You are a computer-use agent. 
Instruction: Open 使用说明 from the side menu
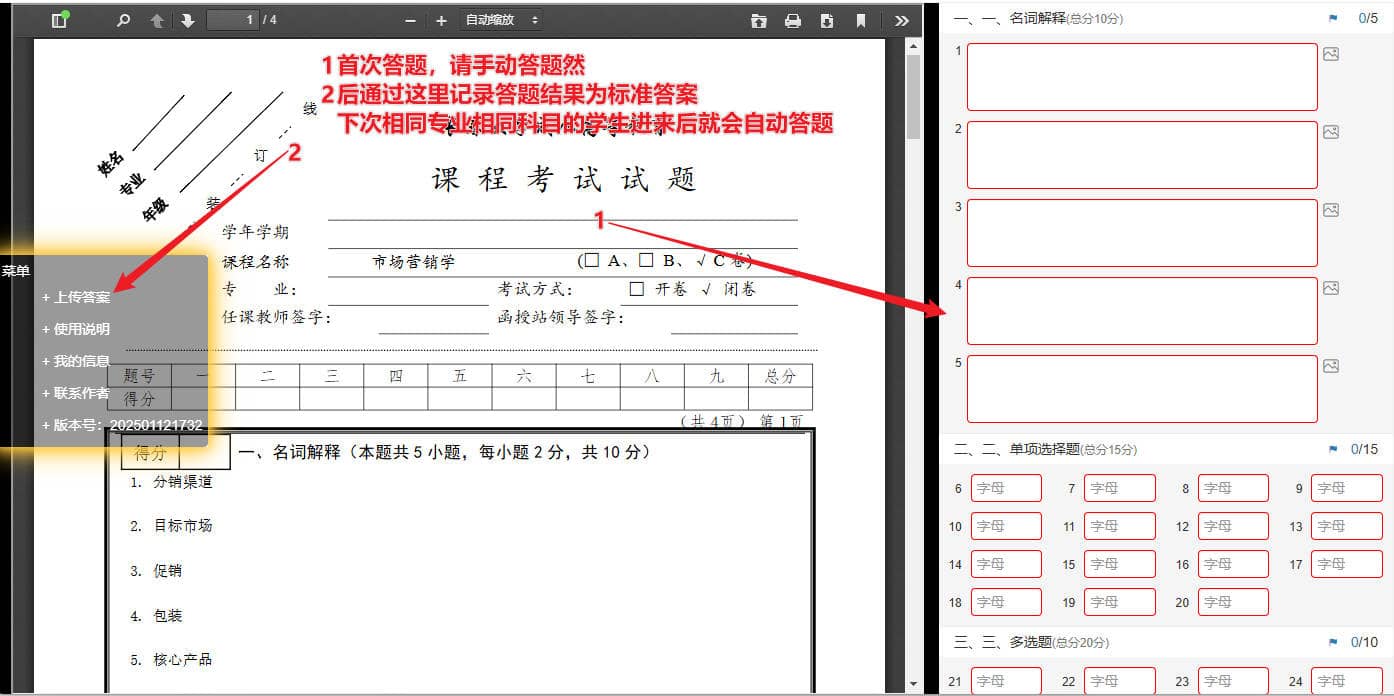click(x=76, y=329)
